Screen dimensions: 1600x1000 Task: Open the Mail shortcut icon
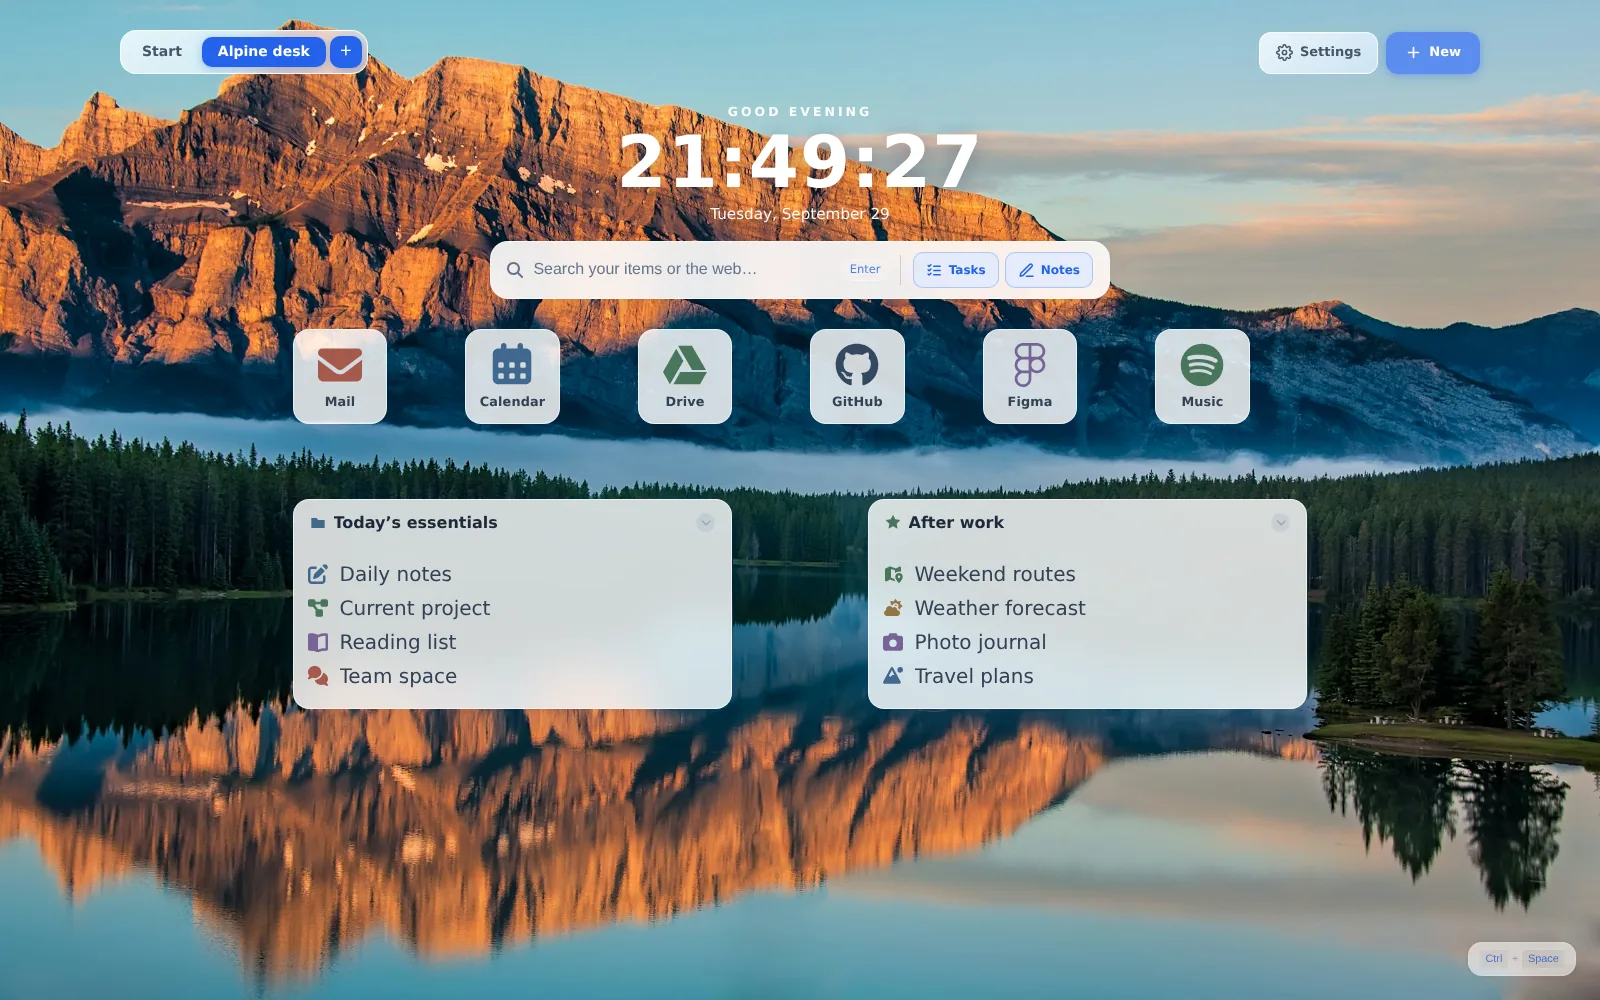[x=340, y=364]
